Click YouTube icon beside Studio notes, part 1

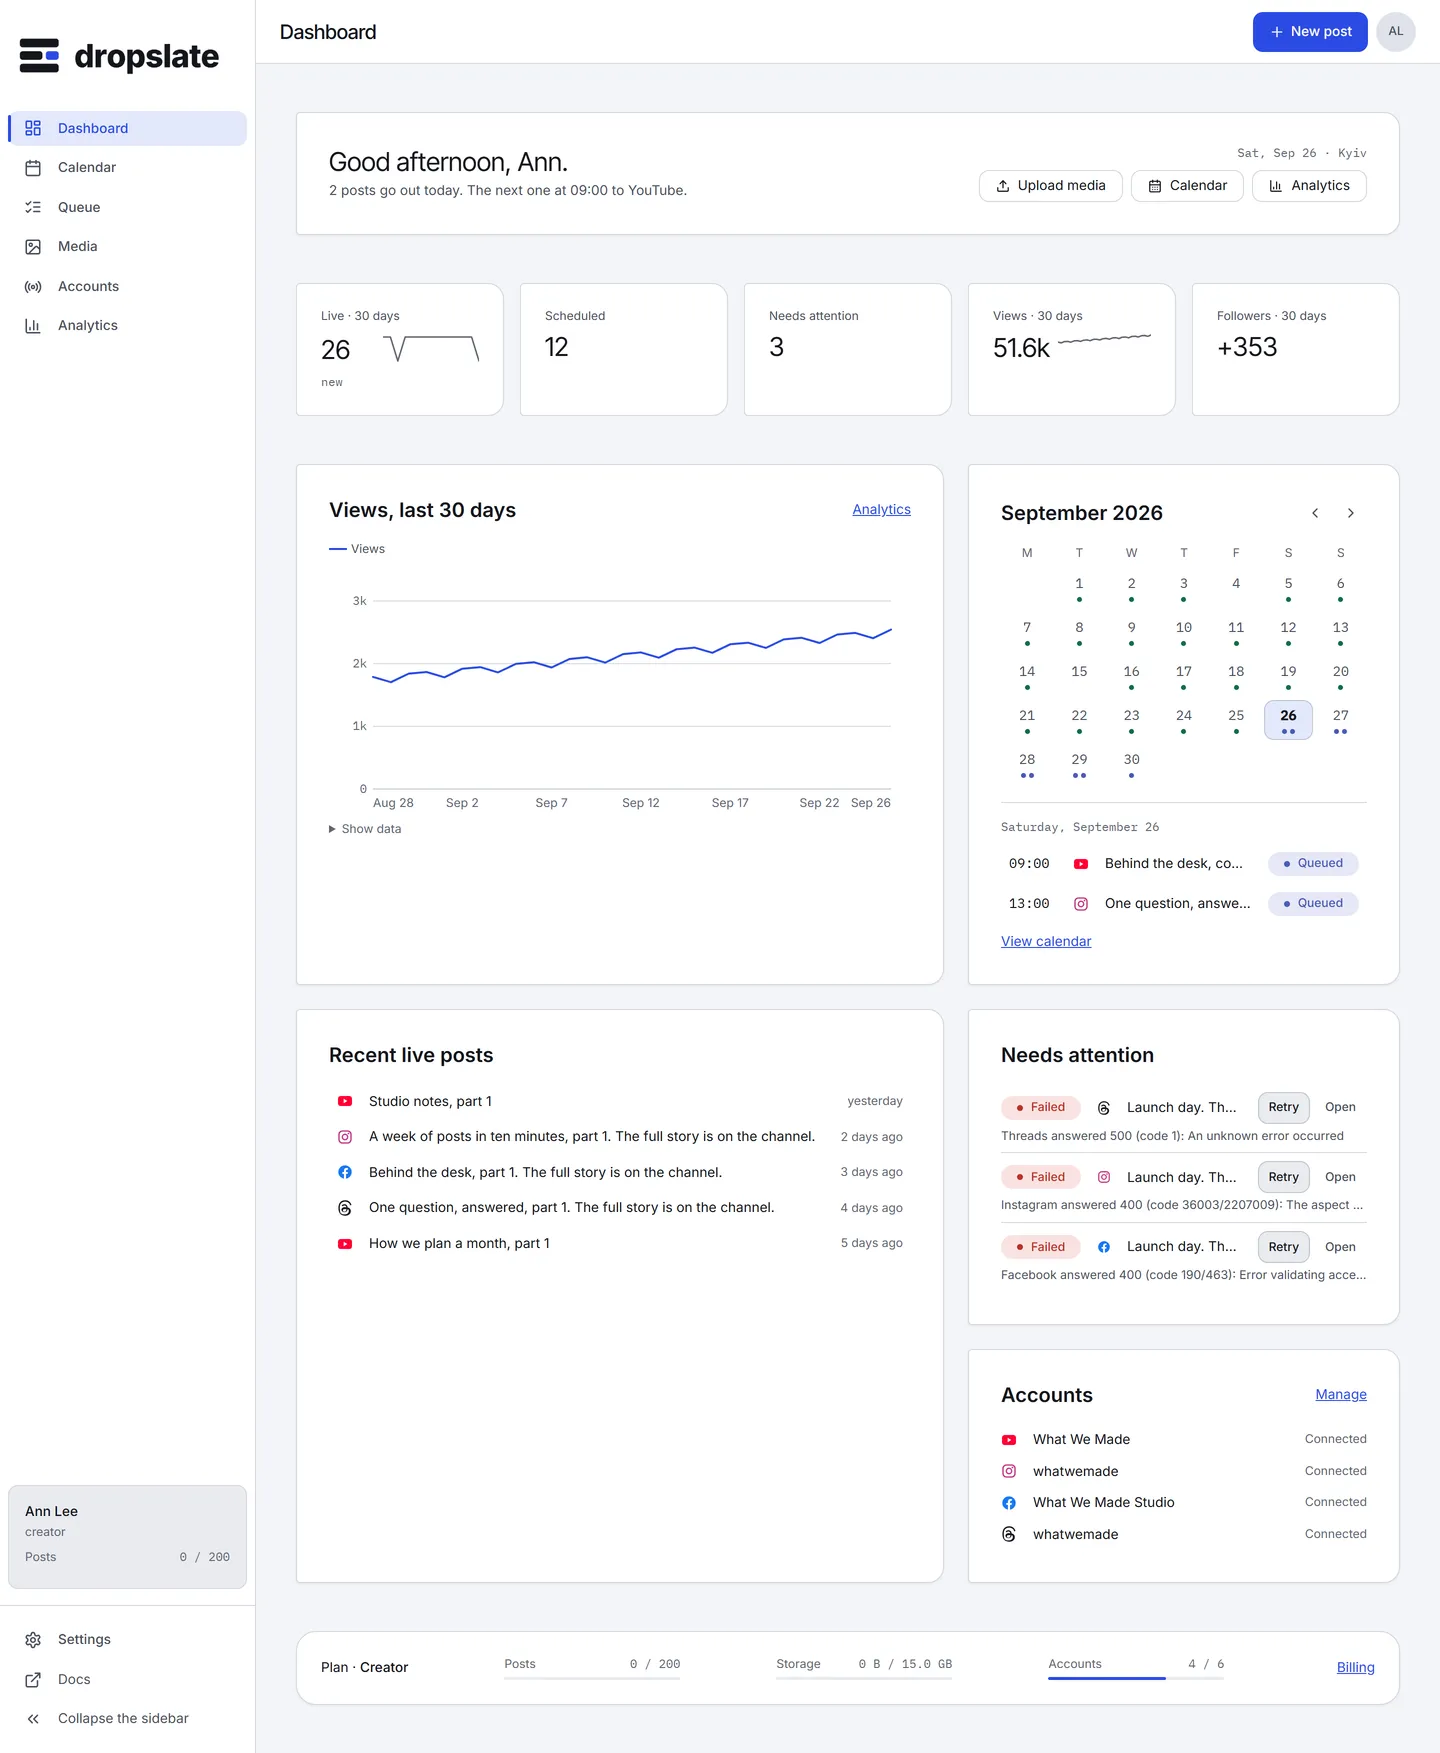click(345, 1101)
